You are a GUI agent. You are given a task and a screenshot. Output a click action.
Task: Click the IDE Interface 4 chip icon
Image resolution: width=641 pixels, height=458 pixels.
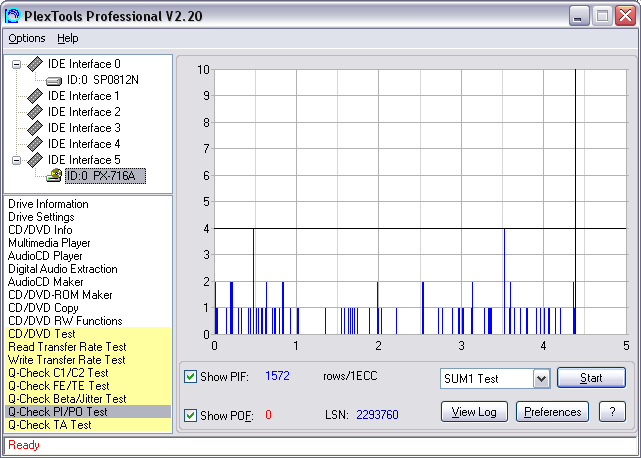click(x=35, y=144)
